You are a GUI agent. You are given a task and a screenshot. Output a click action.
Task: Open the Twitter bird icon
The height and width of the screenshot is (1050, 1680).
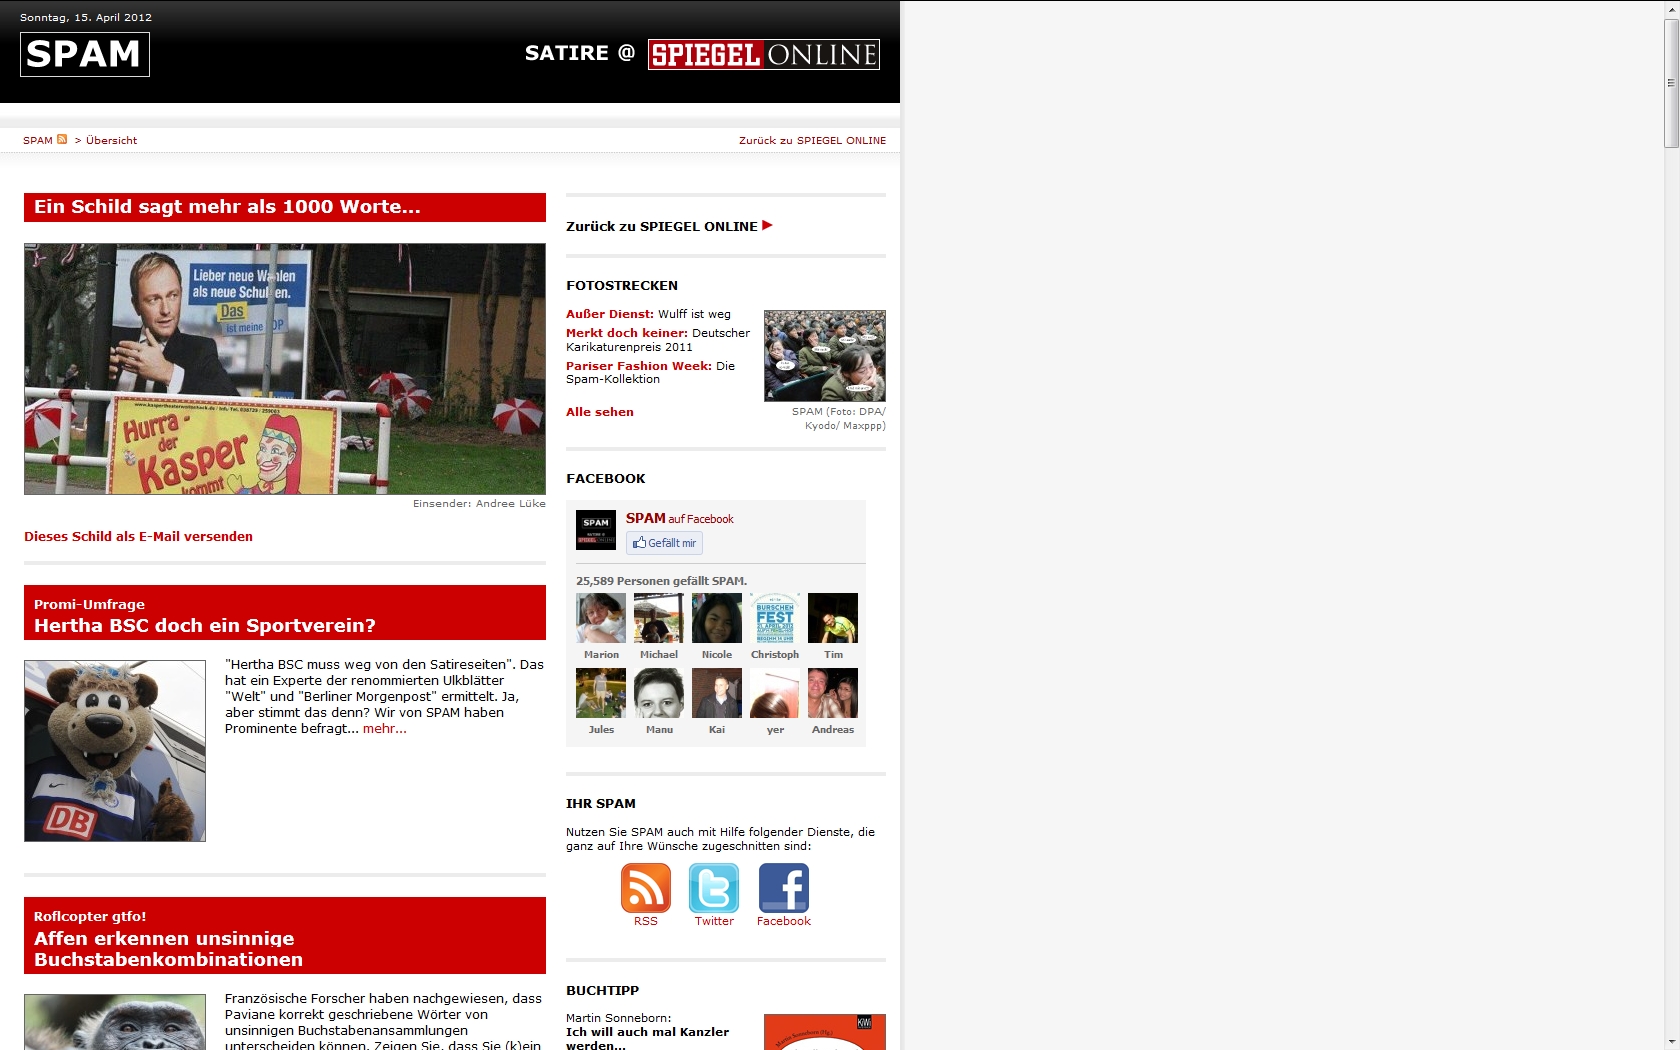pos(714,888)
